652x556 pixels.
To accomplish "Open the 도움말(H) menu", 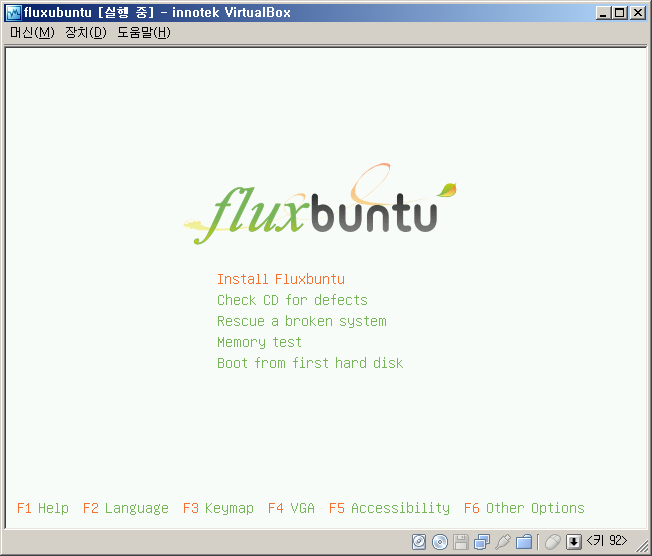I will pos(143,32).
